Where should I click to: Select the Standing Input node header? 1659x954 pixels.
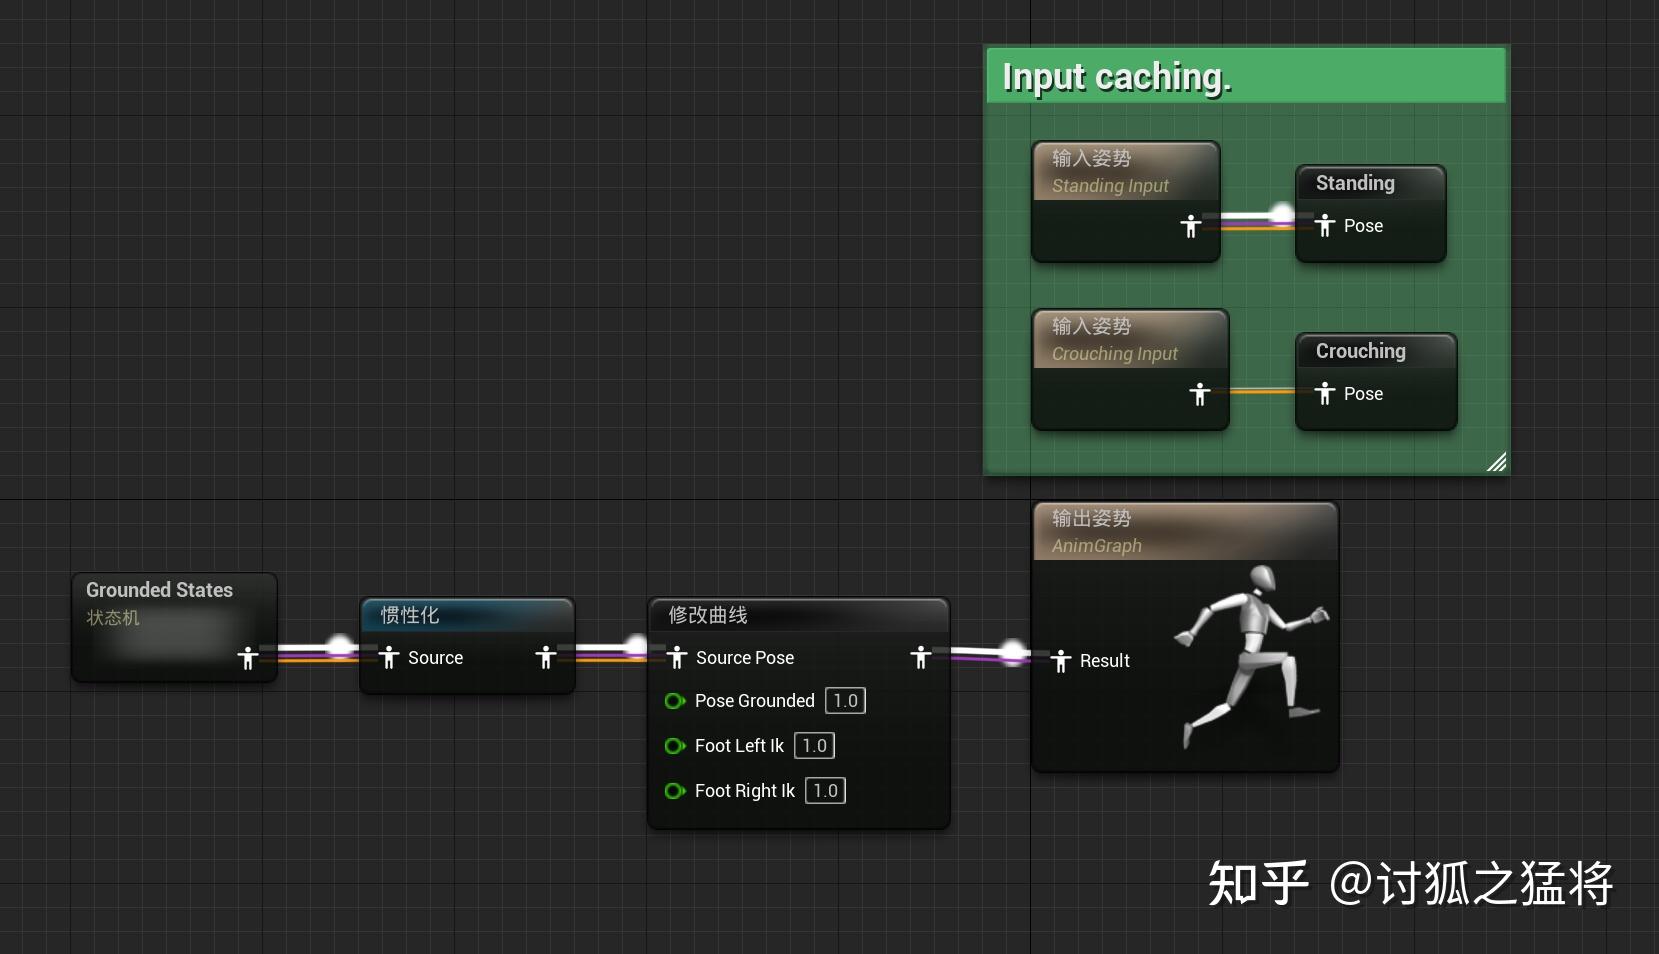pos(1126,171)
